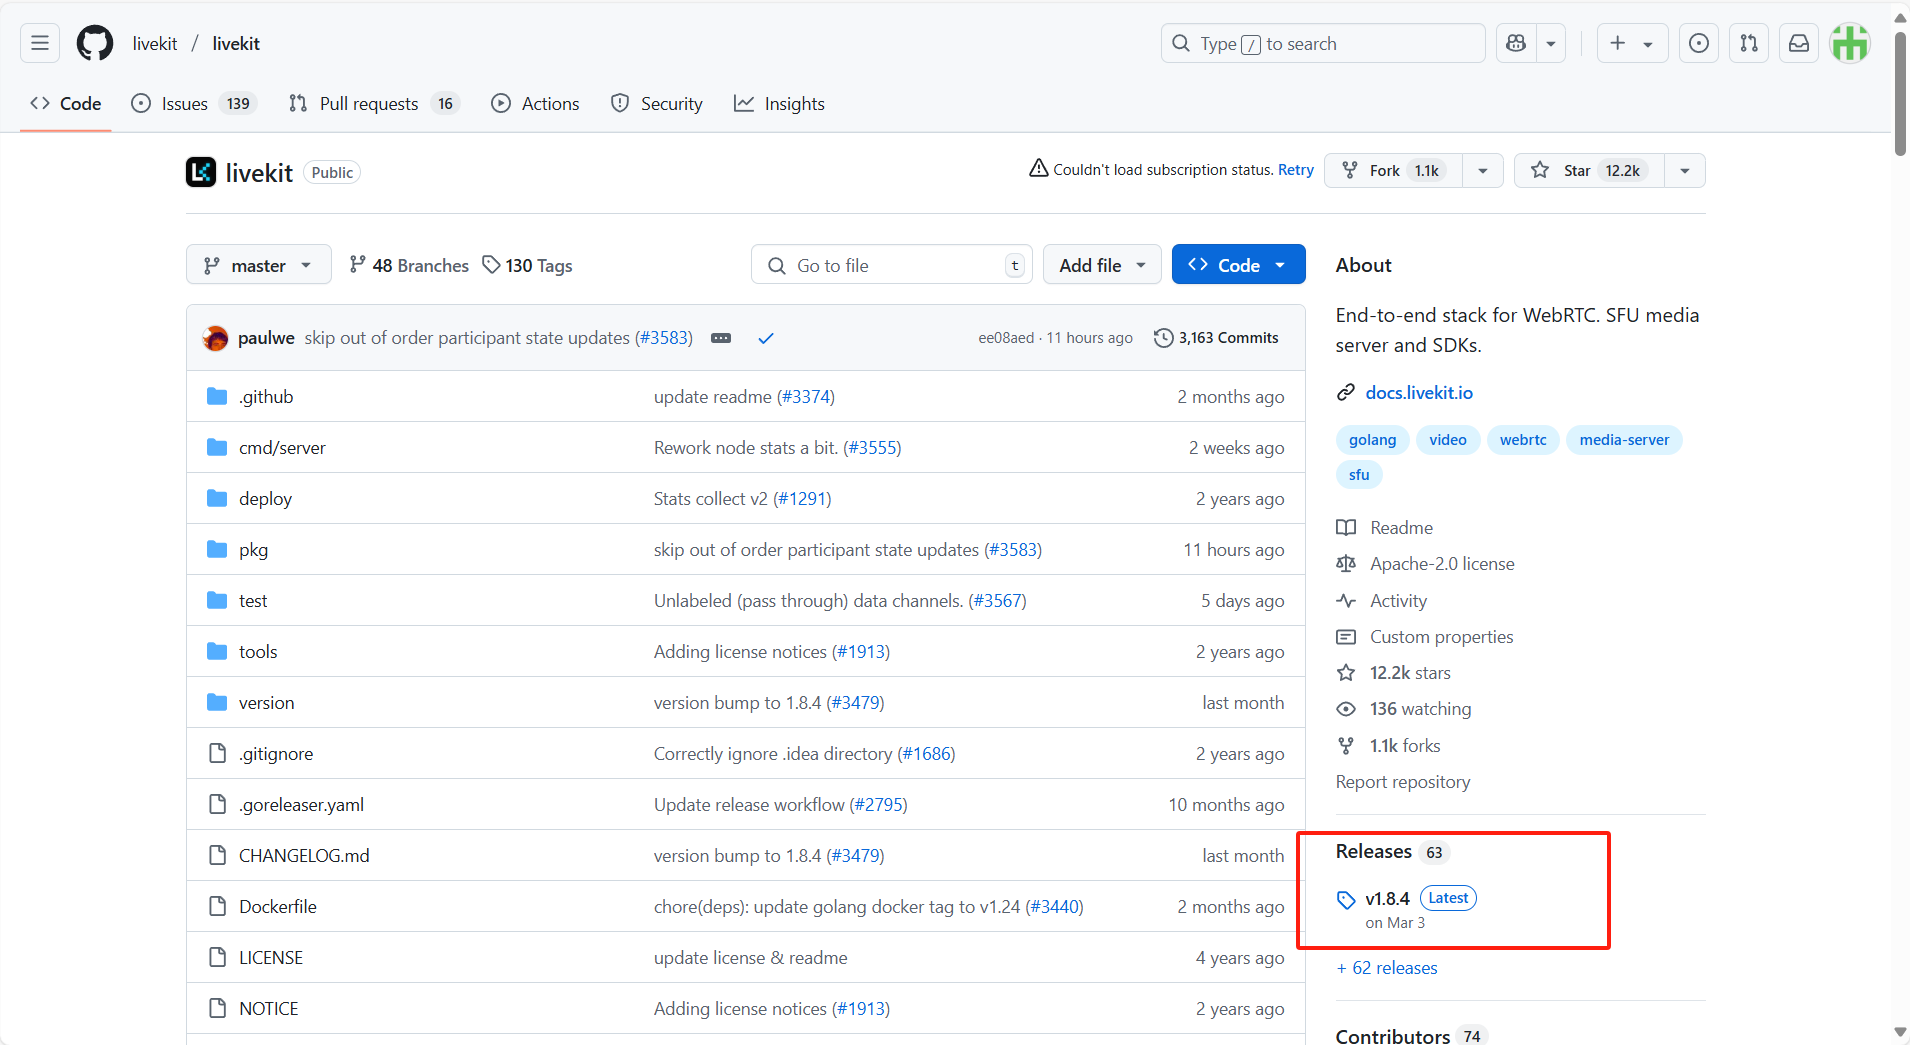View the 48 Branches
1910x1045 pixels.
click(409, 265)
